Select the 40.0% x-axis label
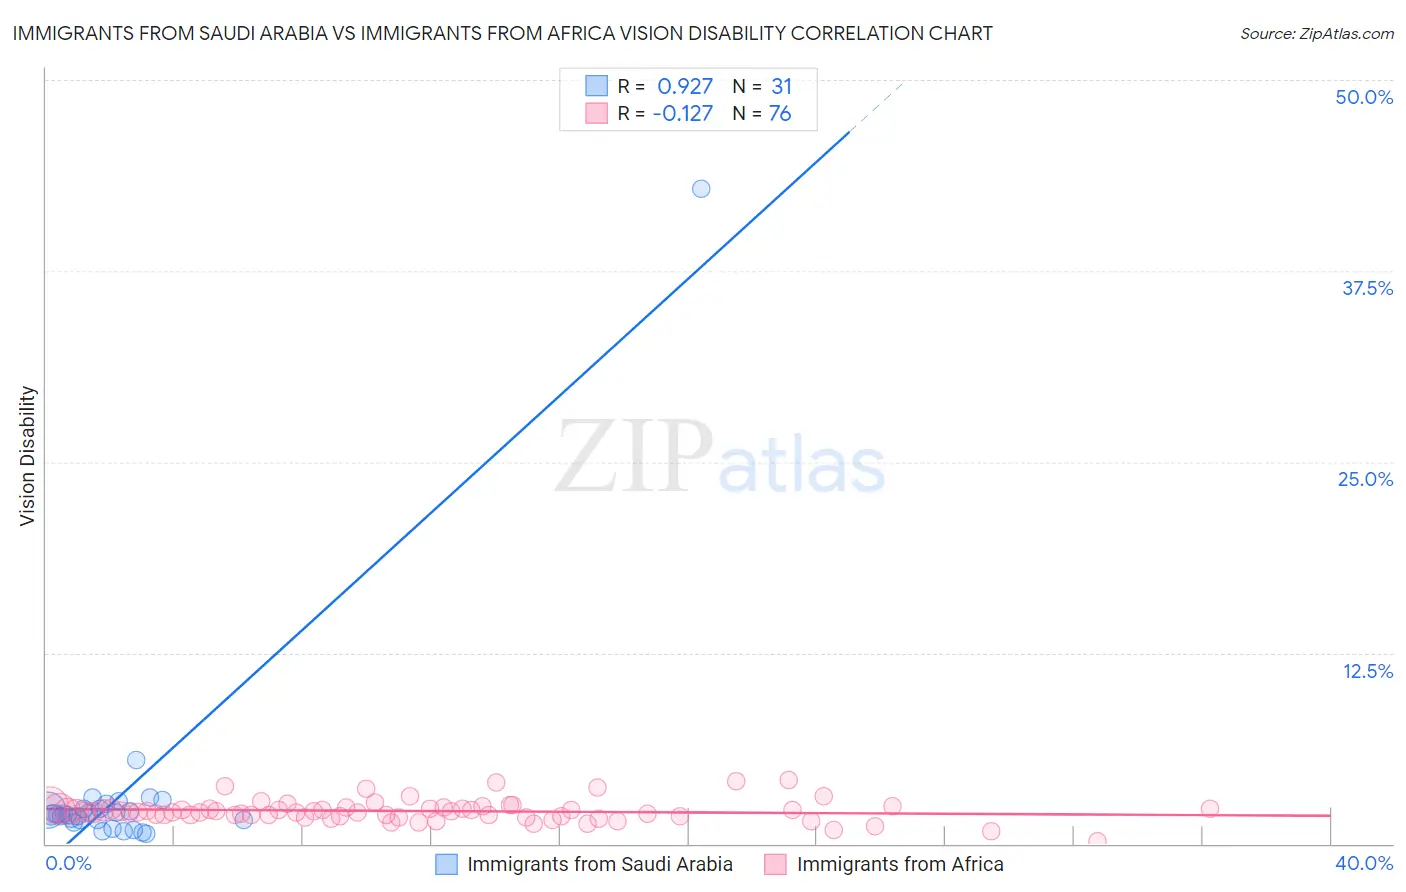This screenshot has height=892, width=1406. point(1364,863)
